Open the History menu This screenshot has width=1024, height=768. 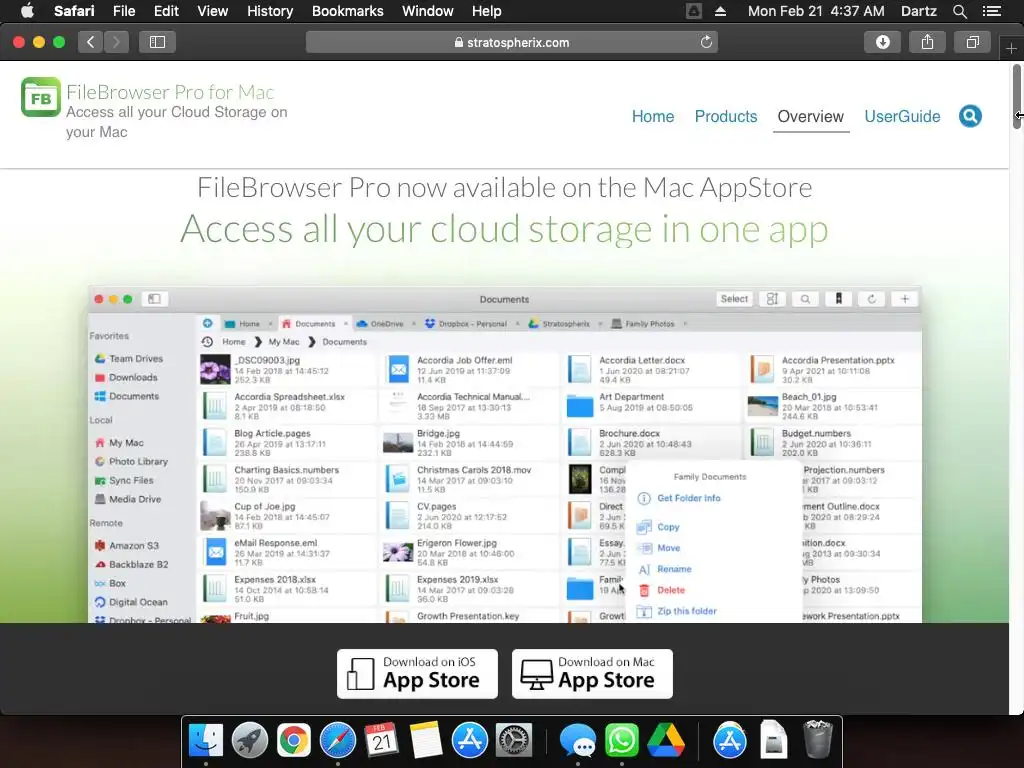click(270, 11)
